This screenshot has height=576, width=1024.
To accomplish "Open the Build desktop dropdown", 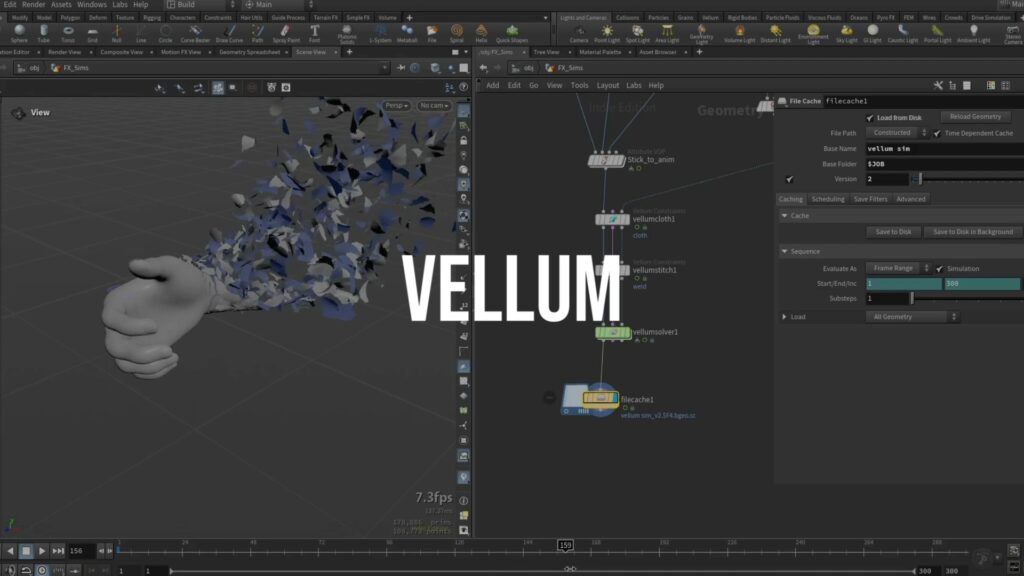I will pos(200,5).
